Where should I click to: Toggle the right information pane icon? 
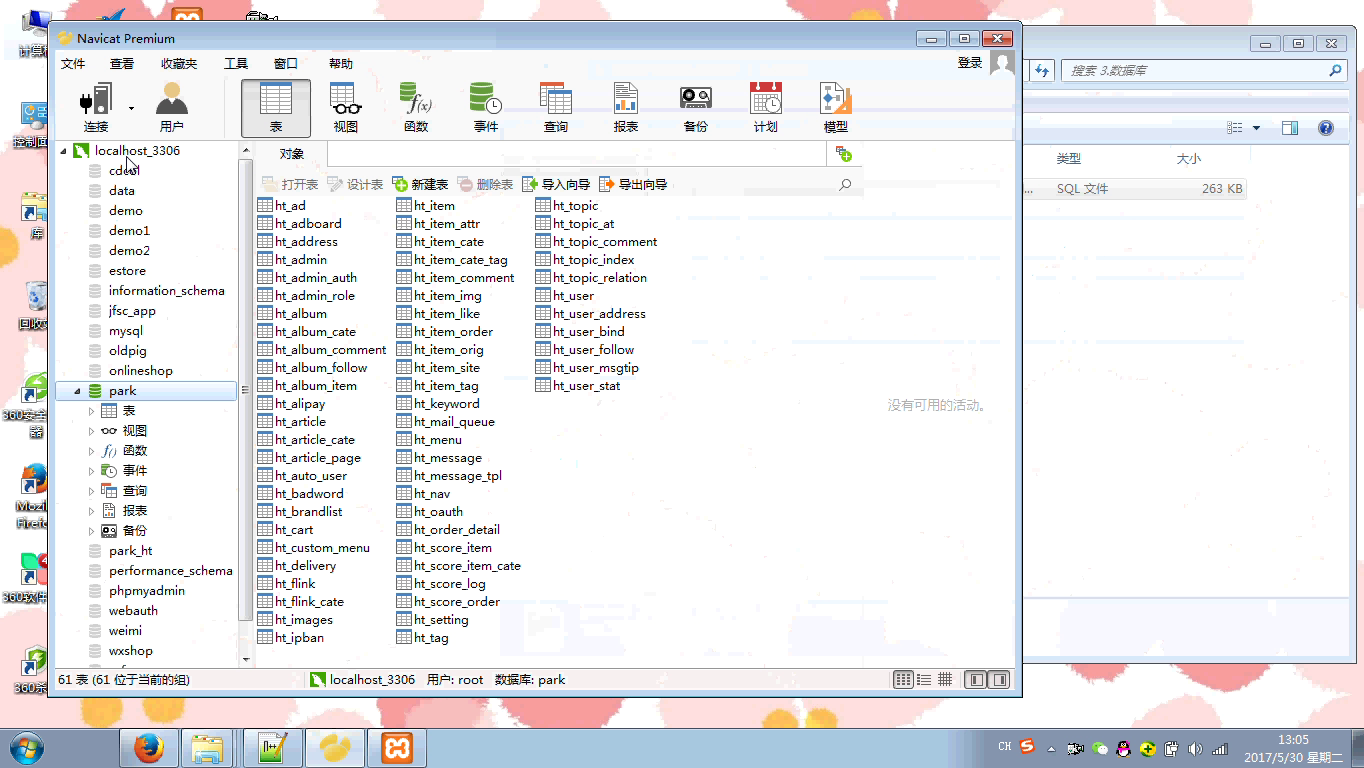coord(998,679)
